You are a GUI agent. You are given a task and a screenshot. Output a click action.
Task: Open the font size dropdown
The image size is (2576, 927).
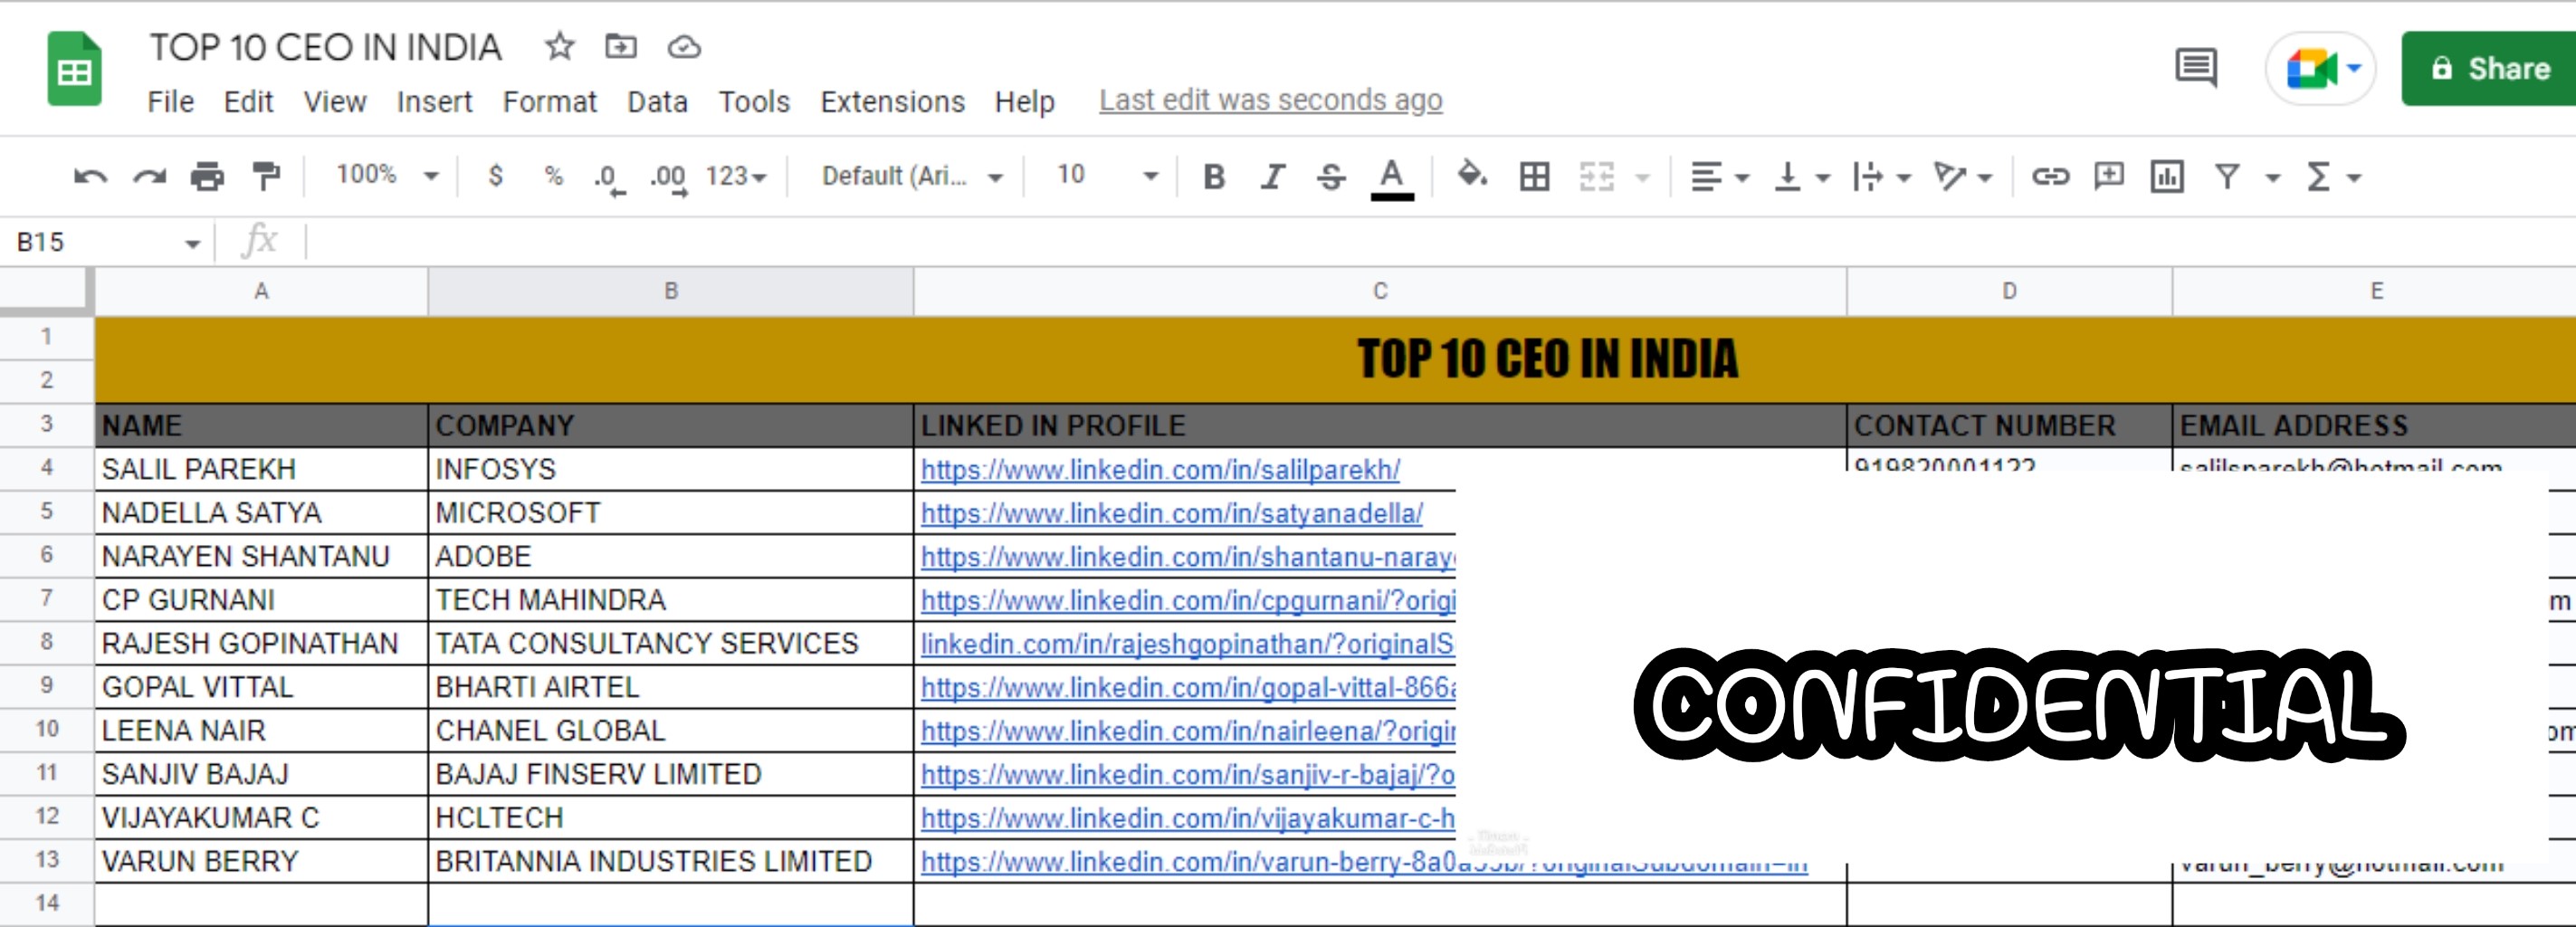coord(1107,176)
